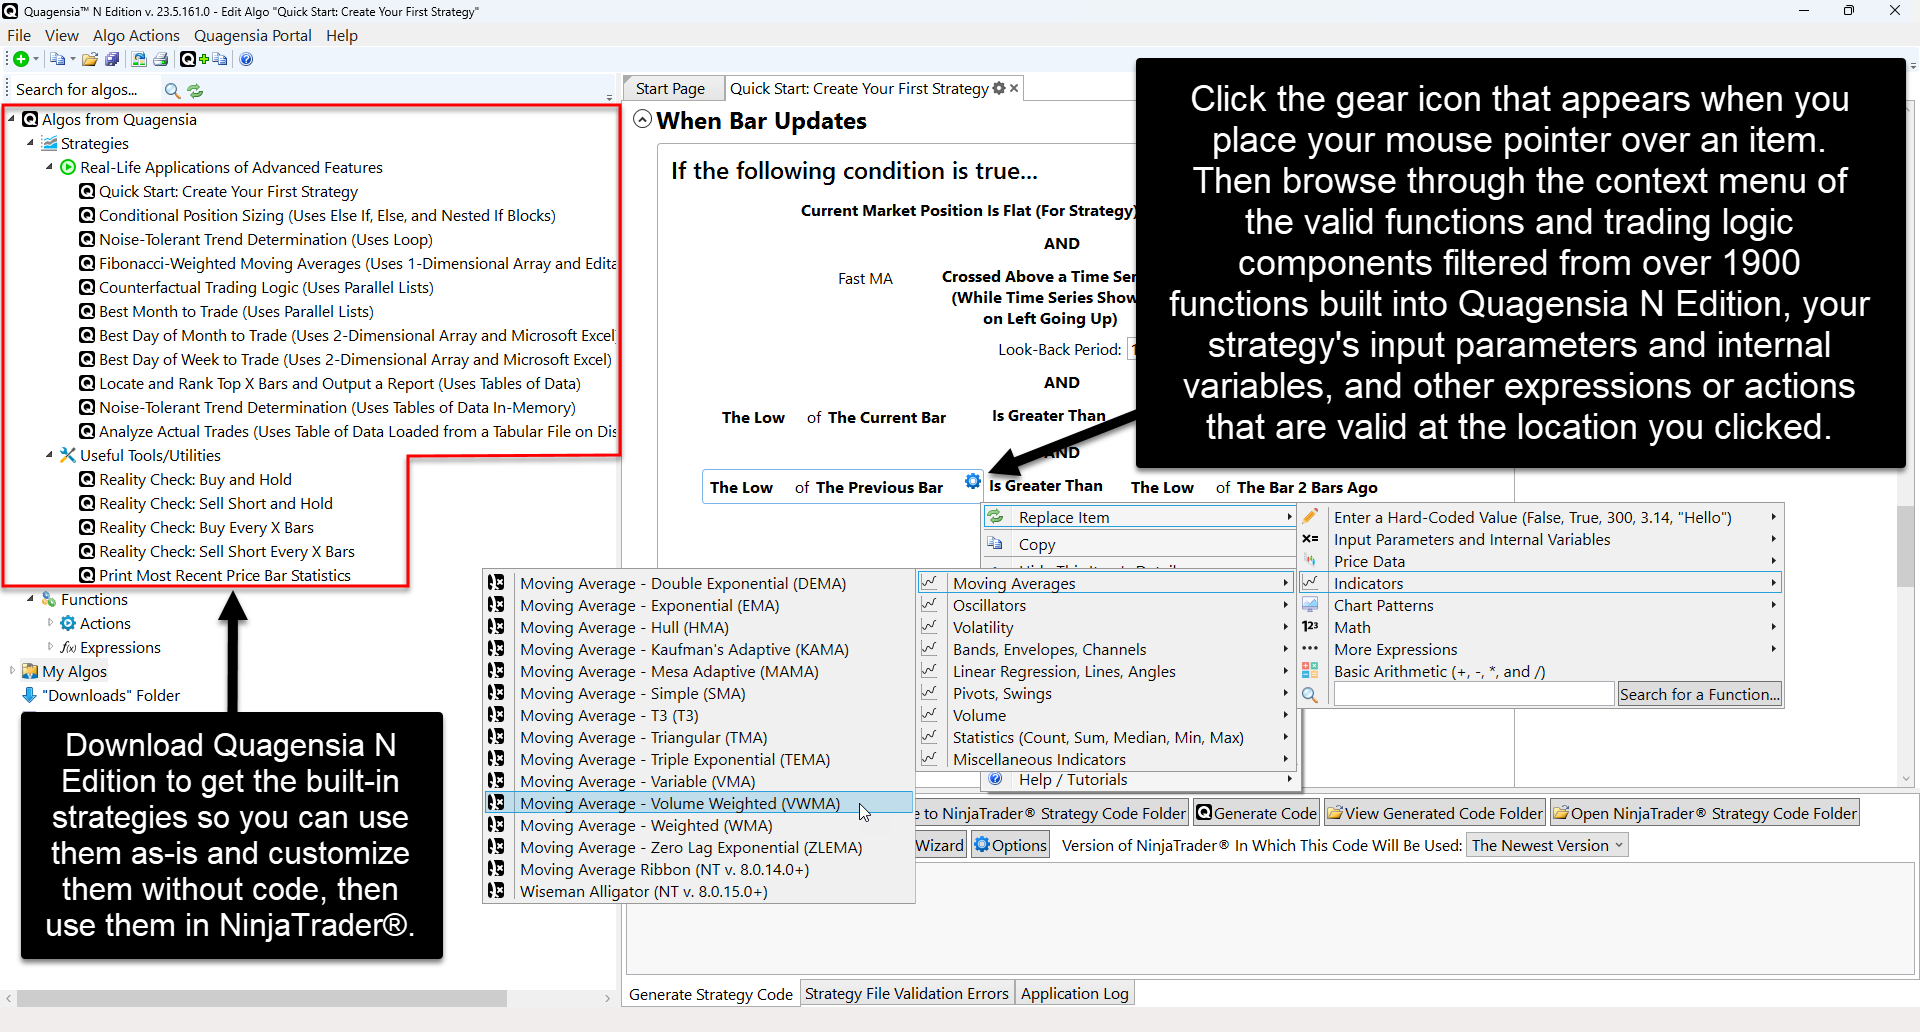Click the refresh icon next to the search field
This screenshot has height=1032, width=1920.
pos(195,90)
